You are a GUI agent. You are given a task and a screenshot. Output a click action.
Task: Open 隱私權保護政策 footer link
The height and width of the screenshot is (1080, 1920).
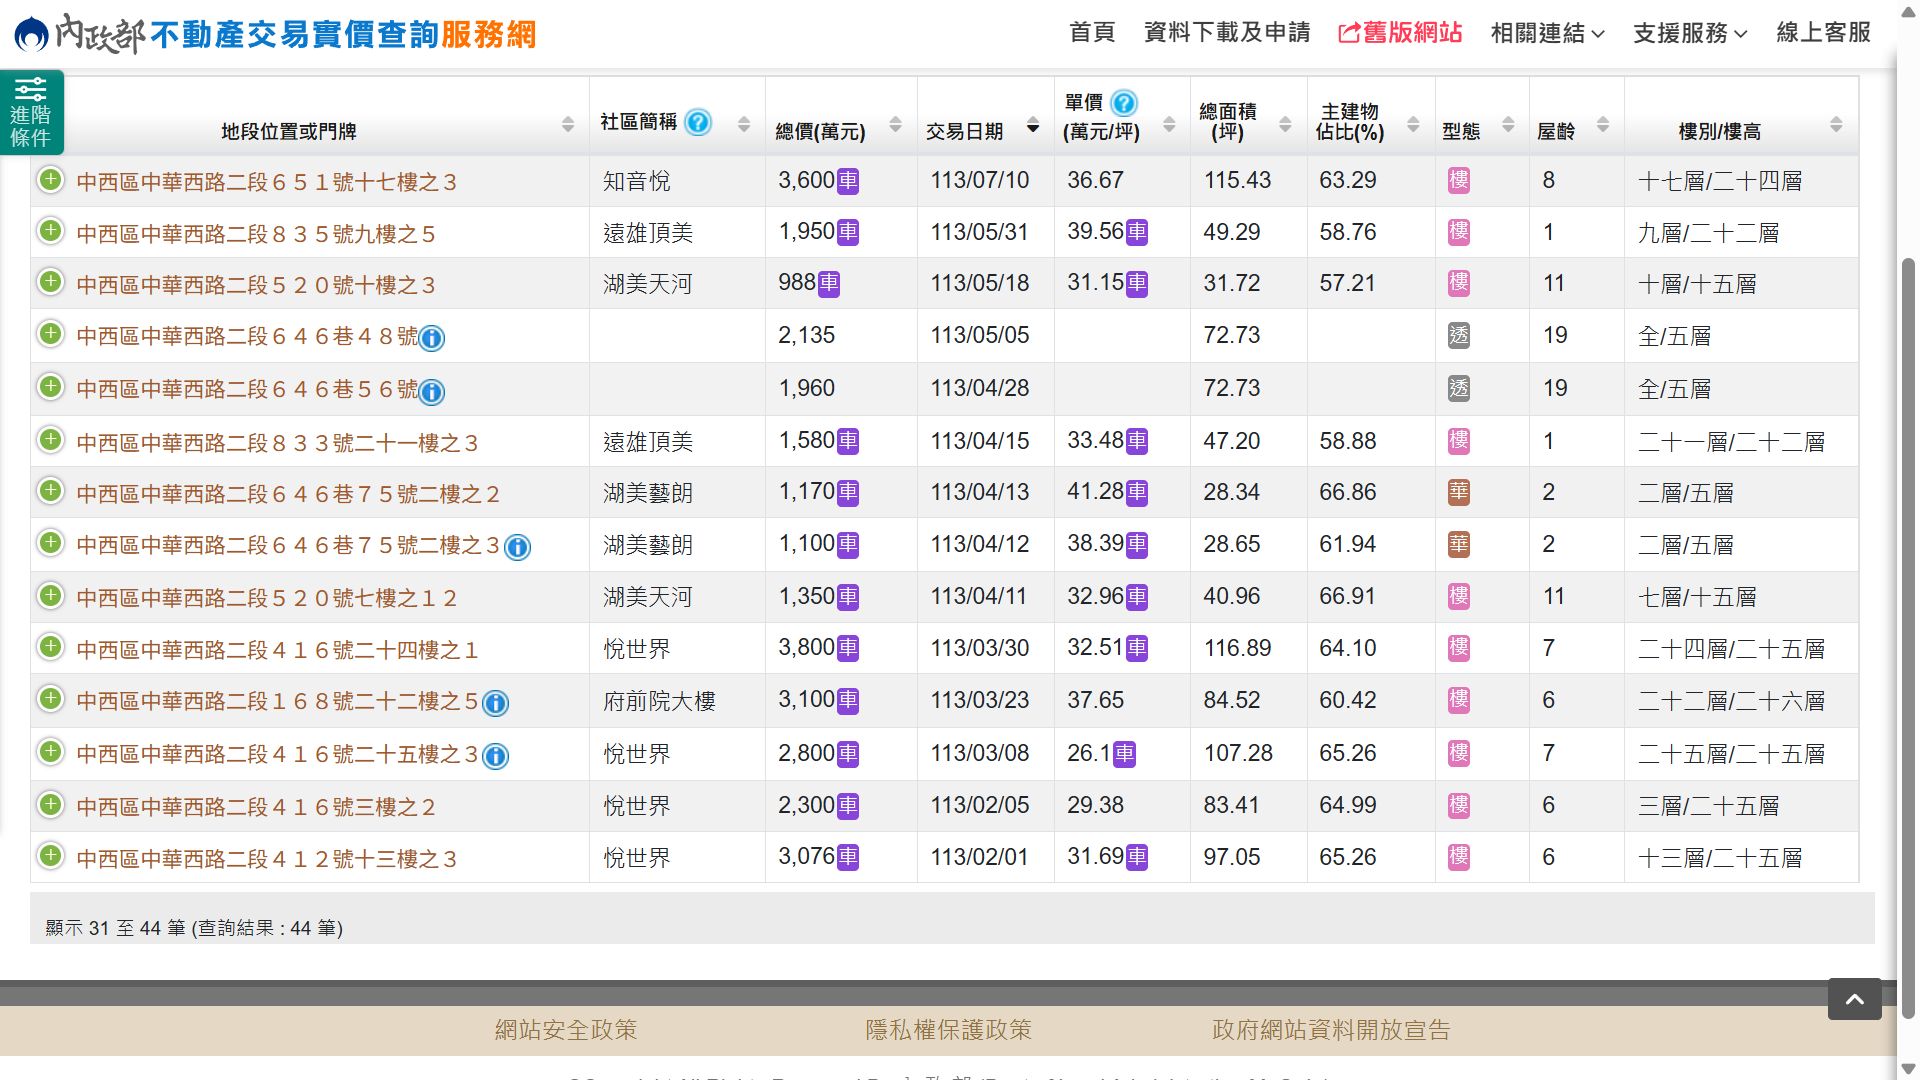point(948,1030)
